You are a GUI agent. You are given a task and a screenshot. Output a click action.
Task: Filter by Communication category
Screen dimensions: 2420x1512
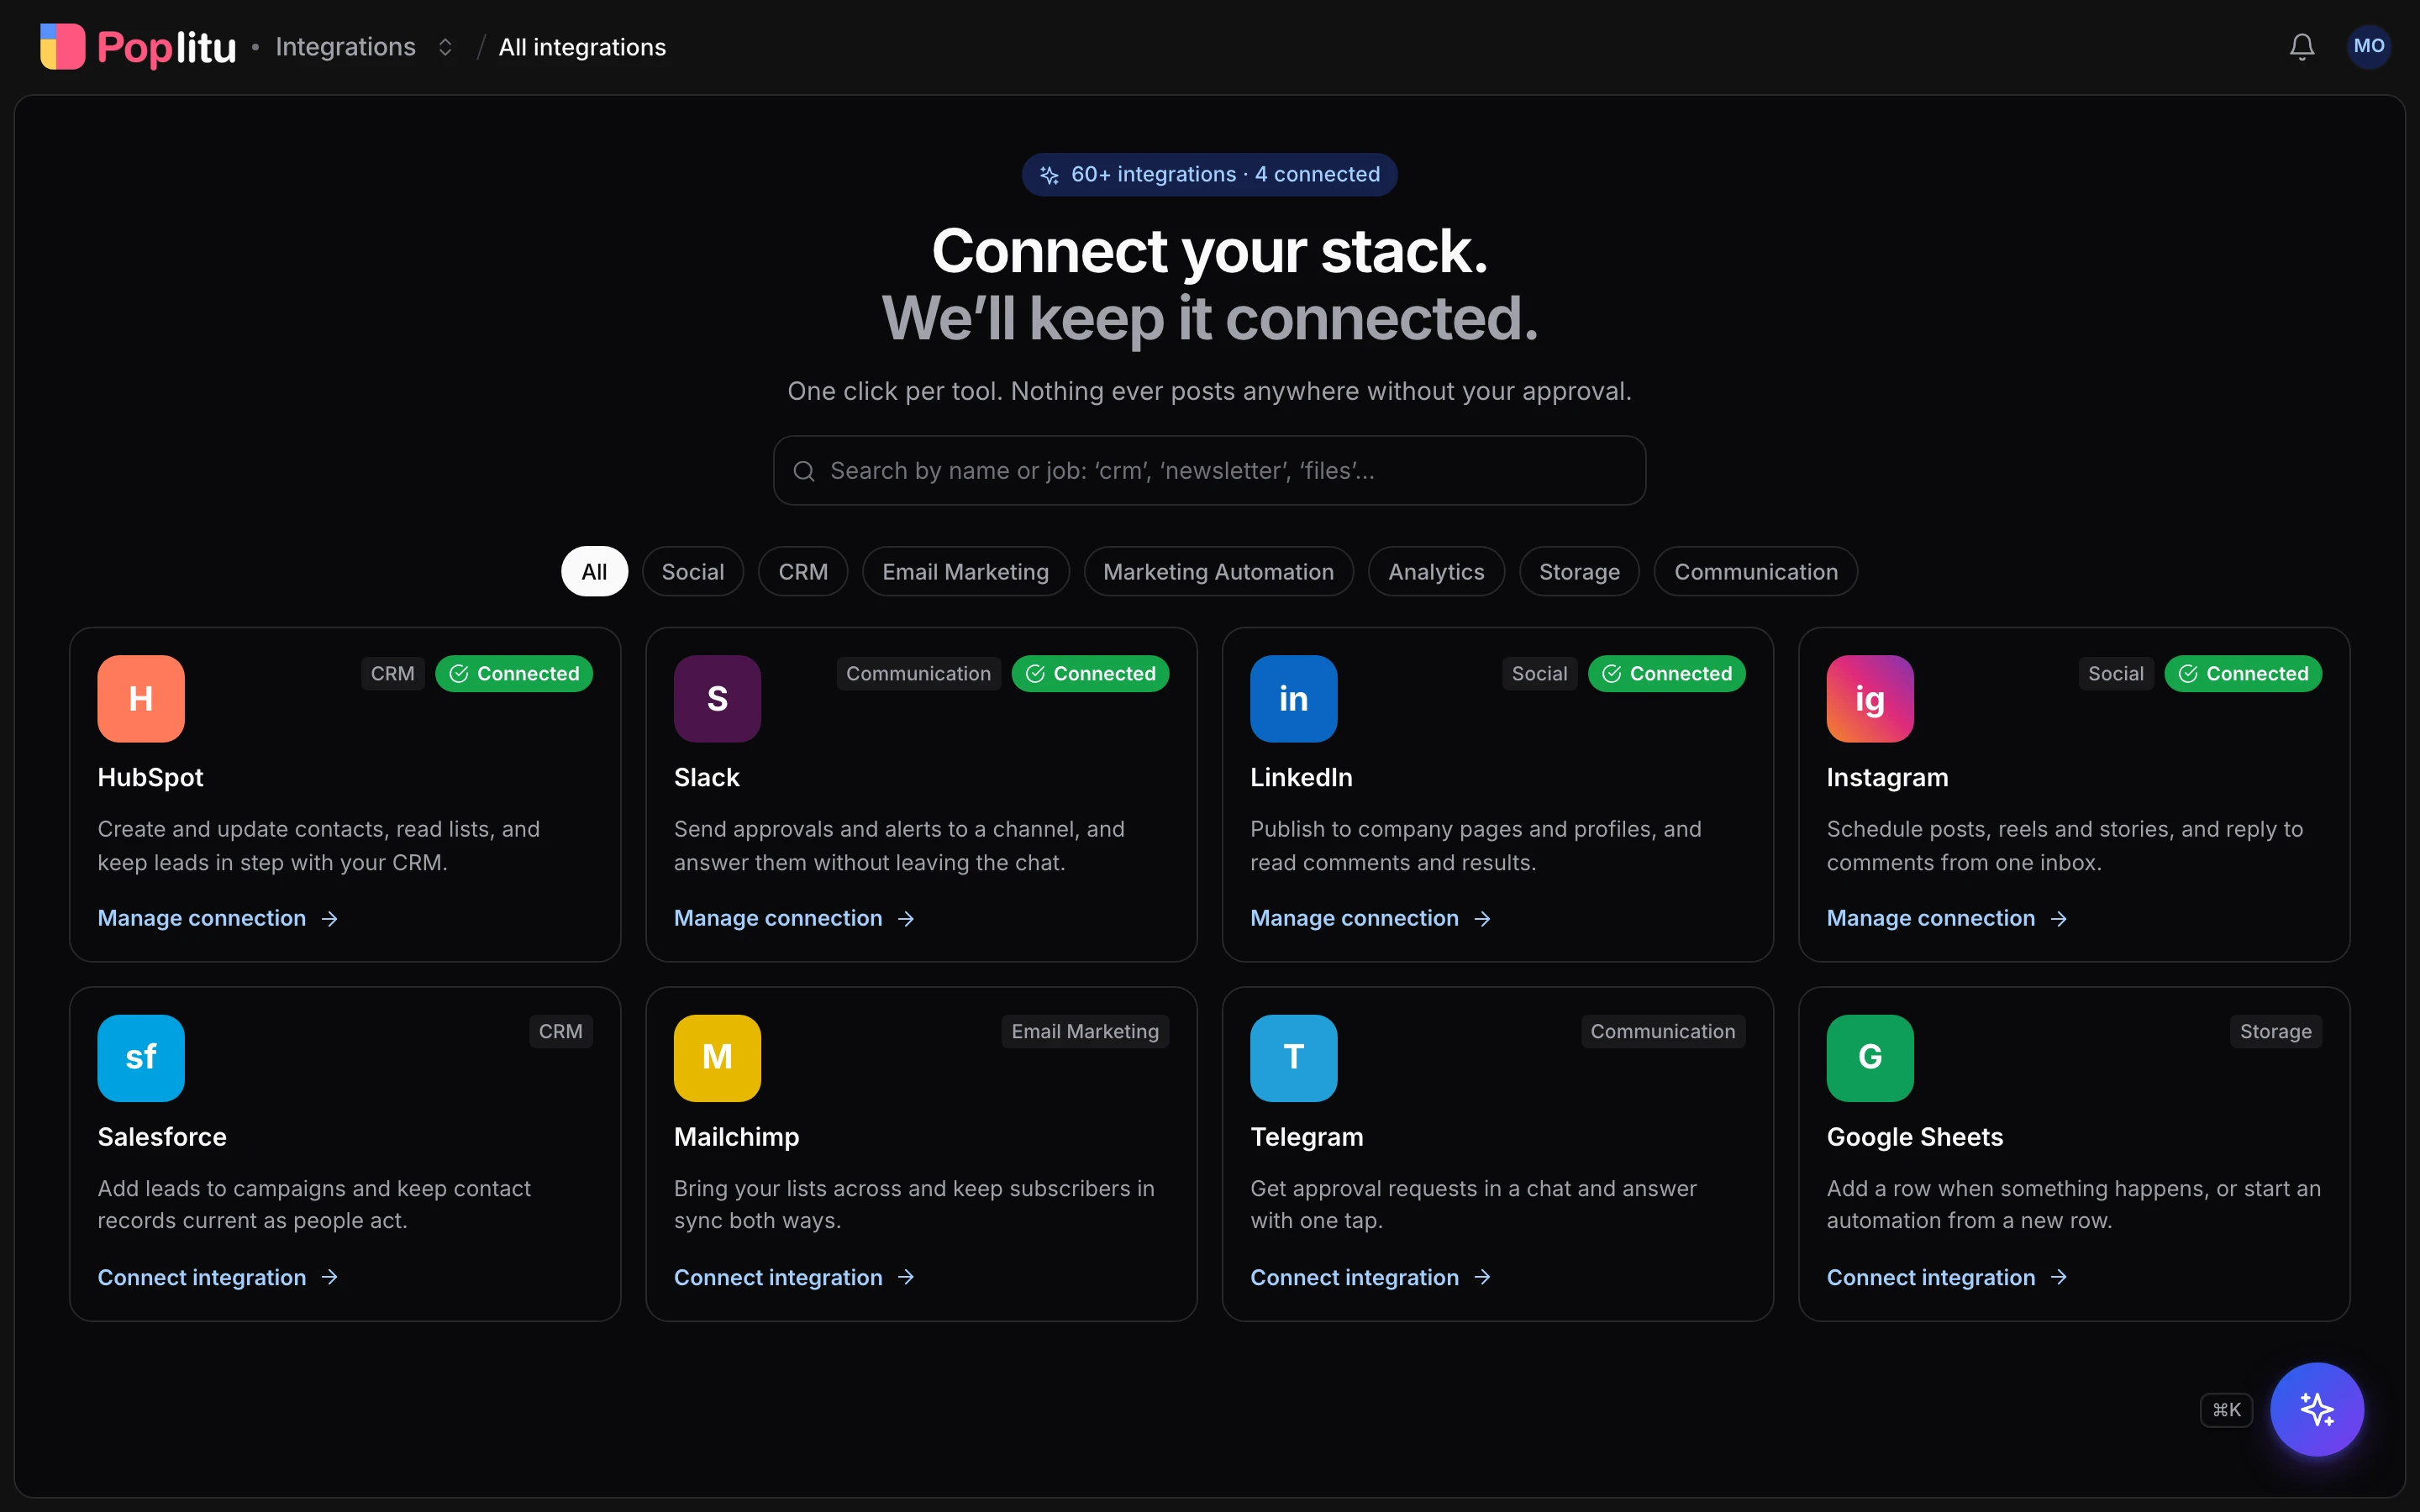pos(1755,572)
